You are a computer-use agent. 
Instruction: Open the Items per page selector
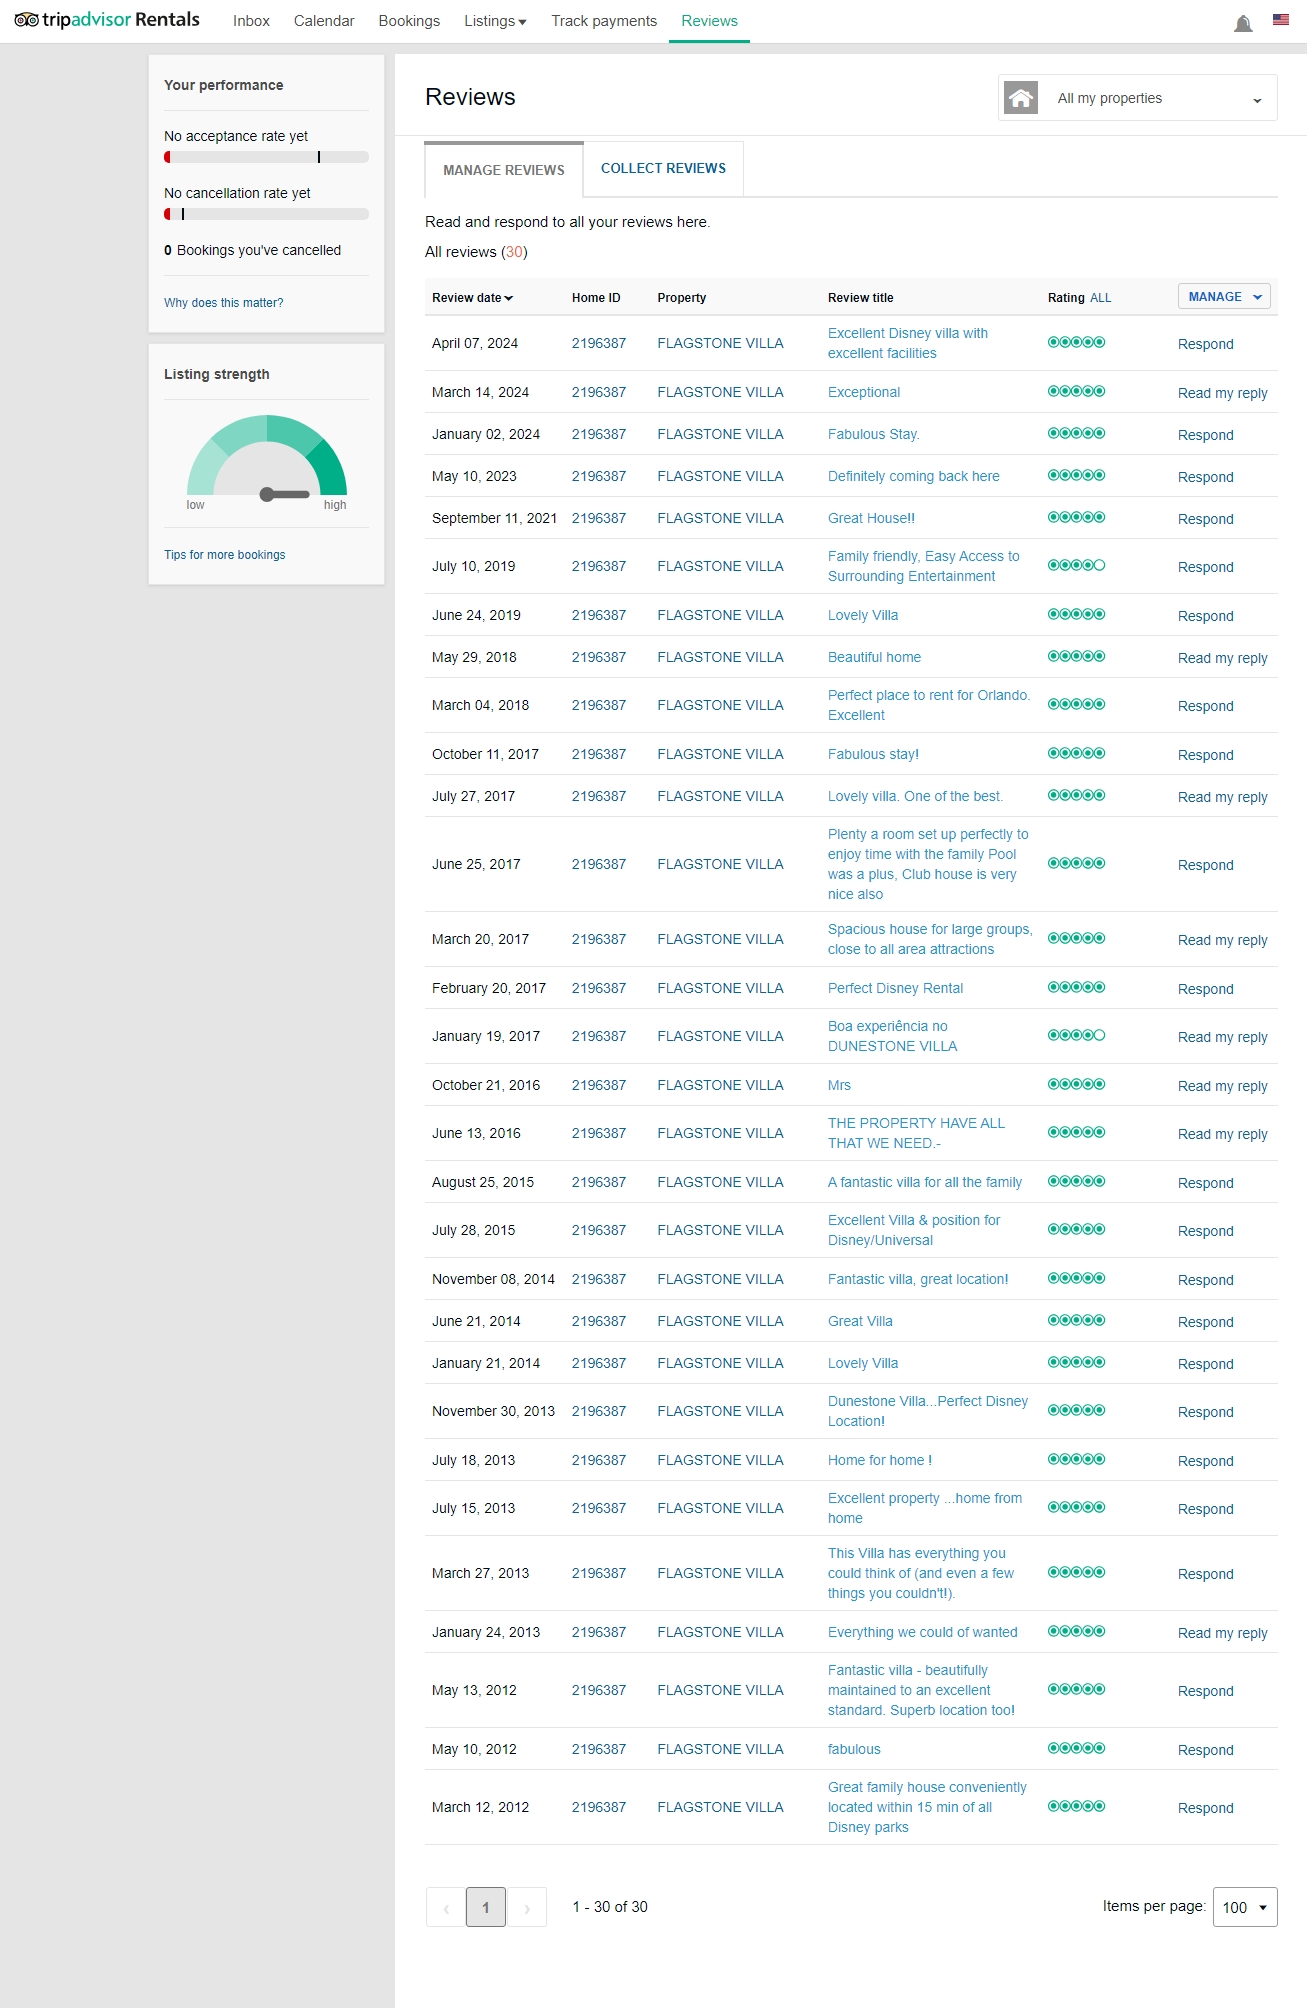point(1244,1907)
